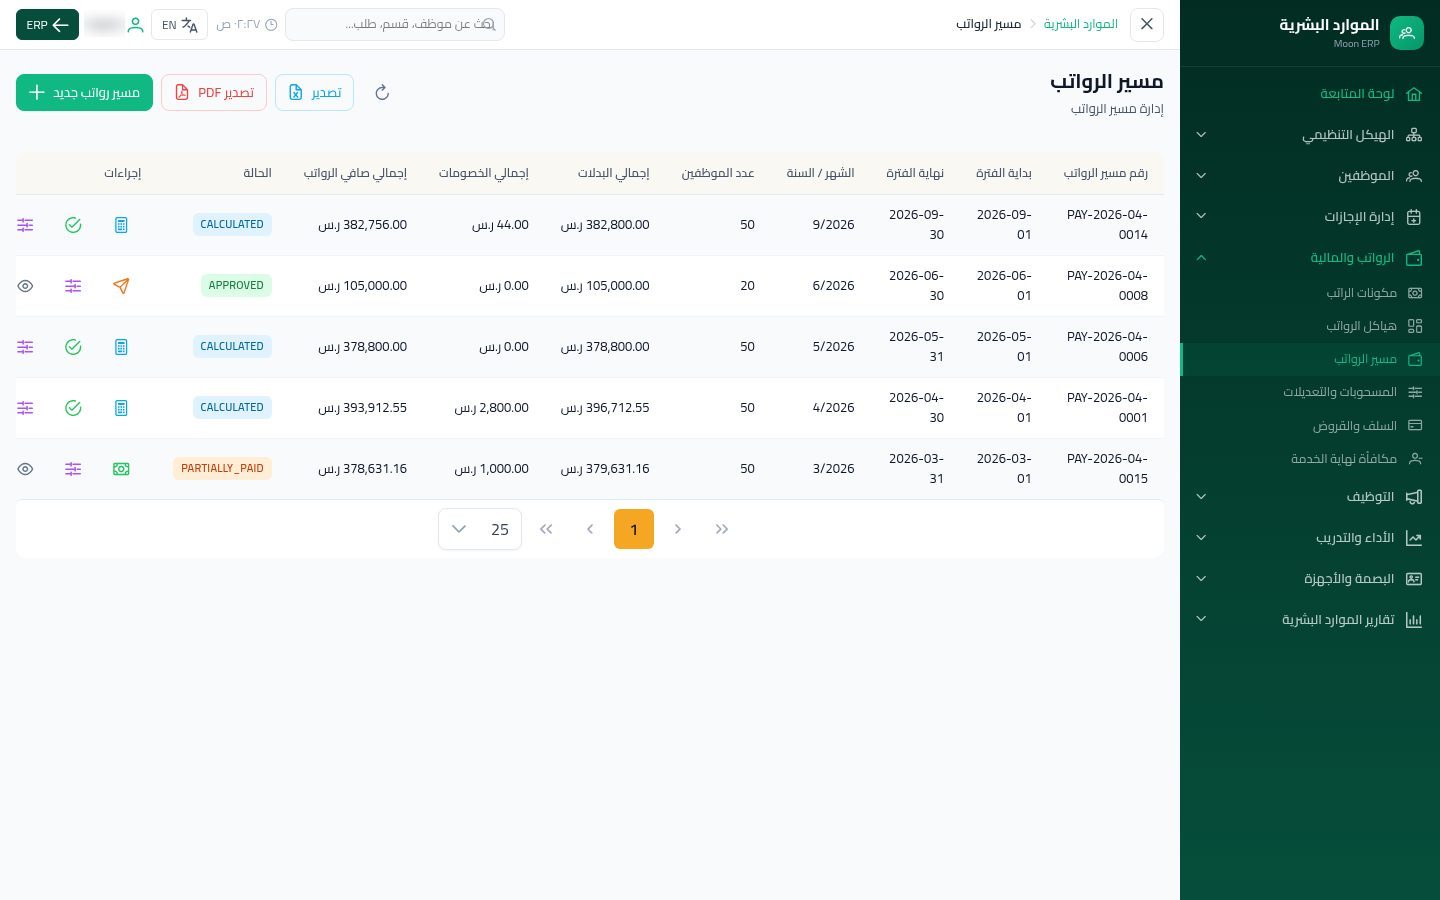Click the clock time display in header

pos(247,25)
